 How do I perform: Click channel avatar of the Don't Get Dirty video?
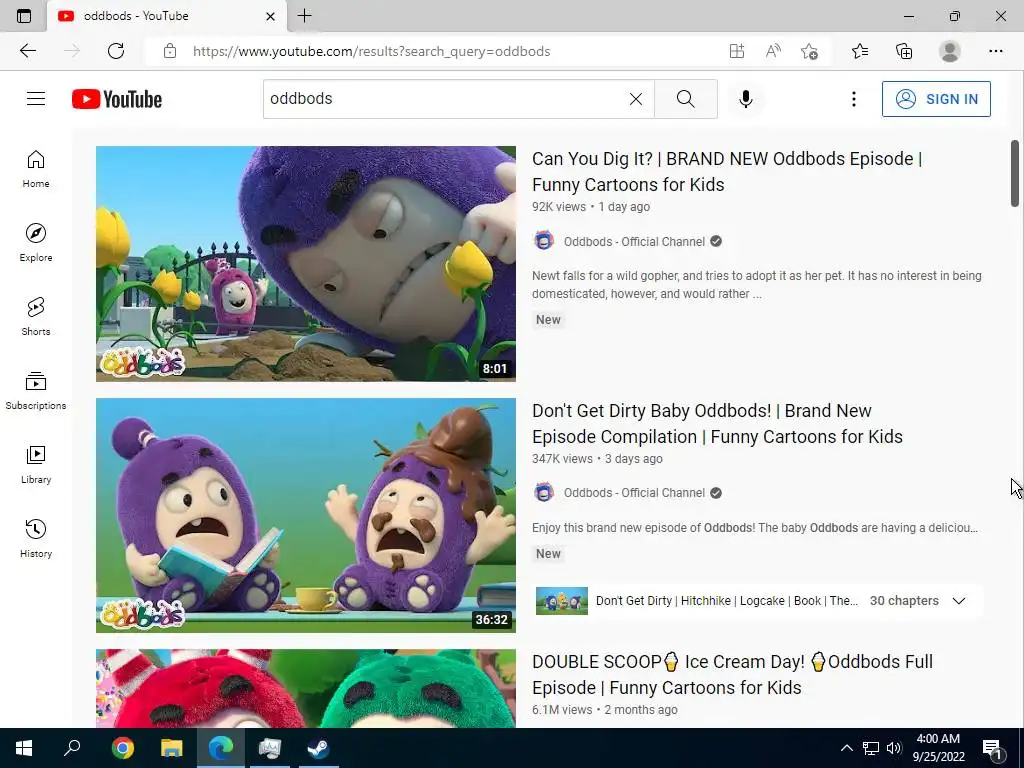tap(544, 492)
